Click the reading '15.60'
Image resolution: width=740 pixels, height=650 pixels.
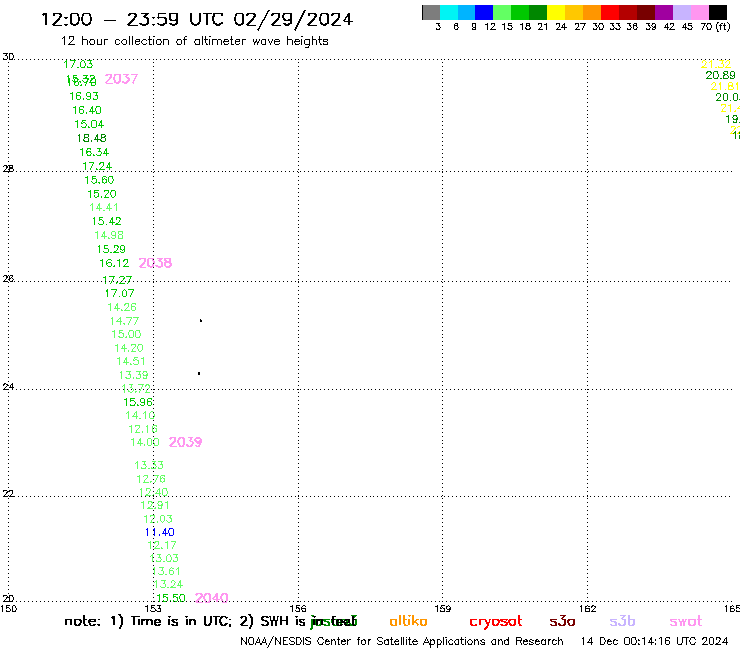click(x=99, y=180)
